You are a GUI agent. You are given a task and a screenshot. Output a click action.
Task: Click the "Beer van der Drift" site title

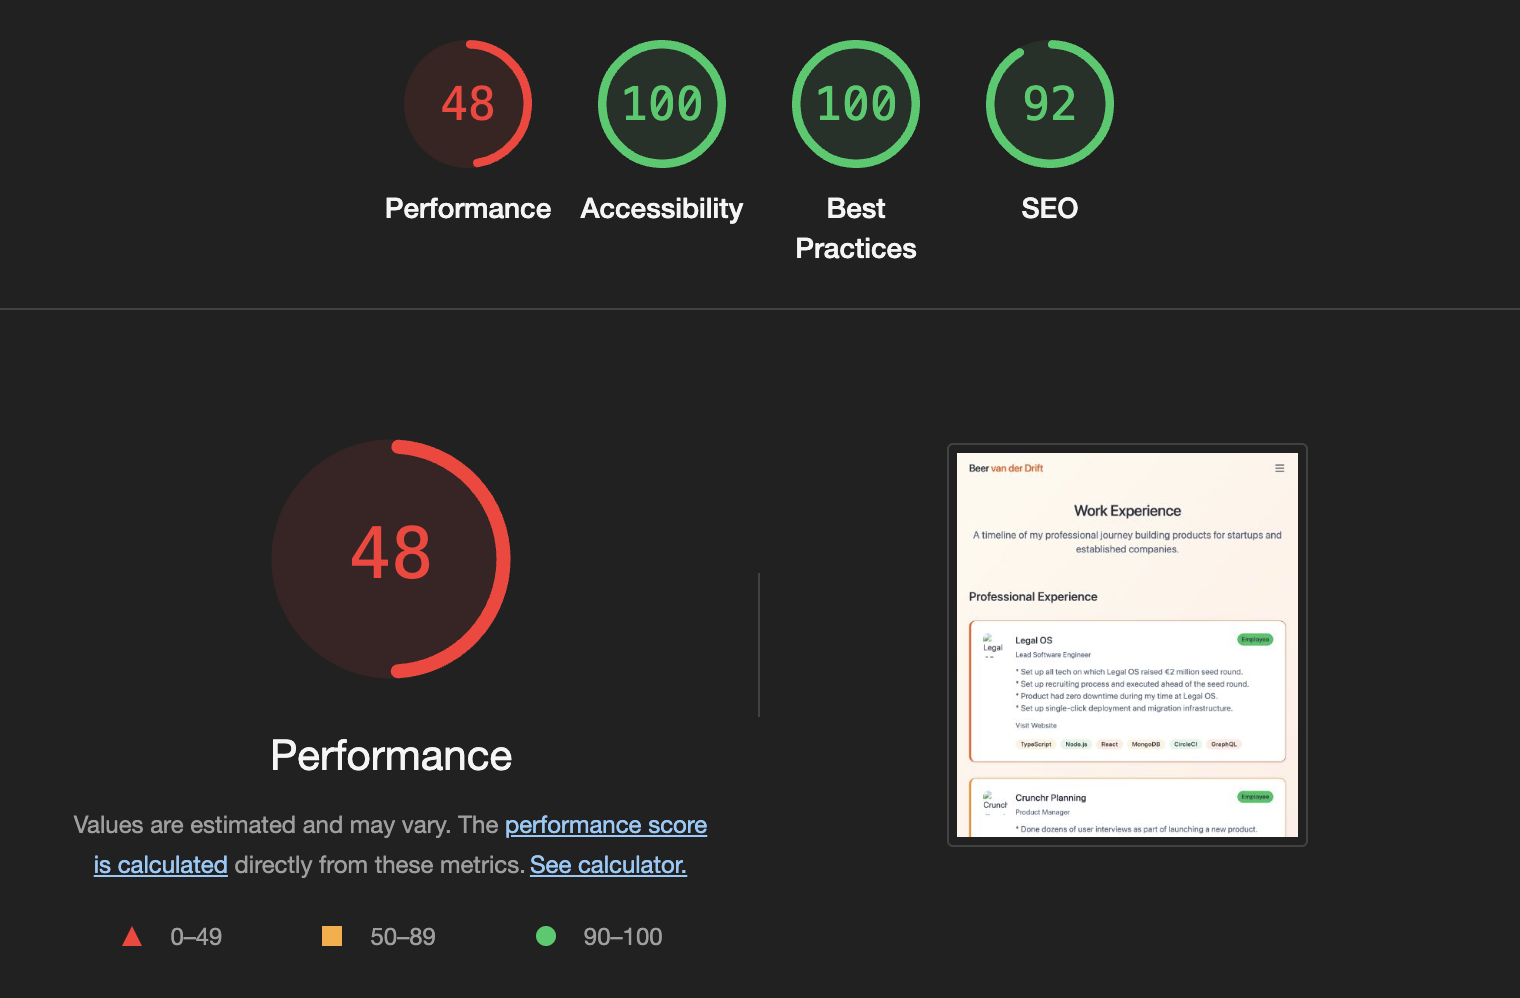1005,468
